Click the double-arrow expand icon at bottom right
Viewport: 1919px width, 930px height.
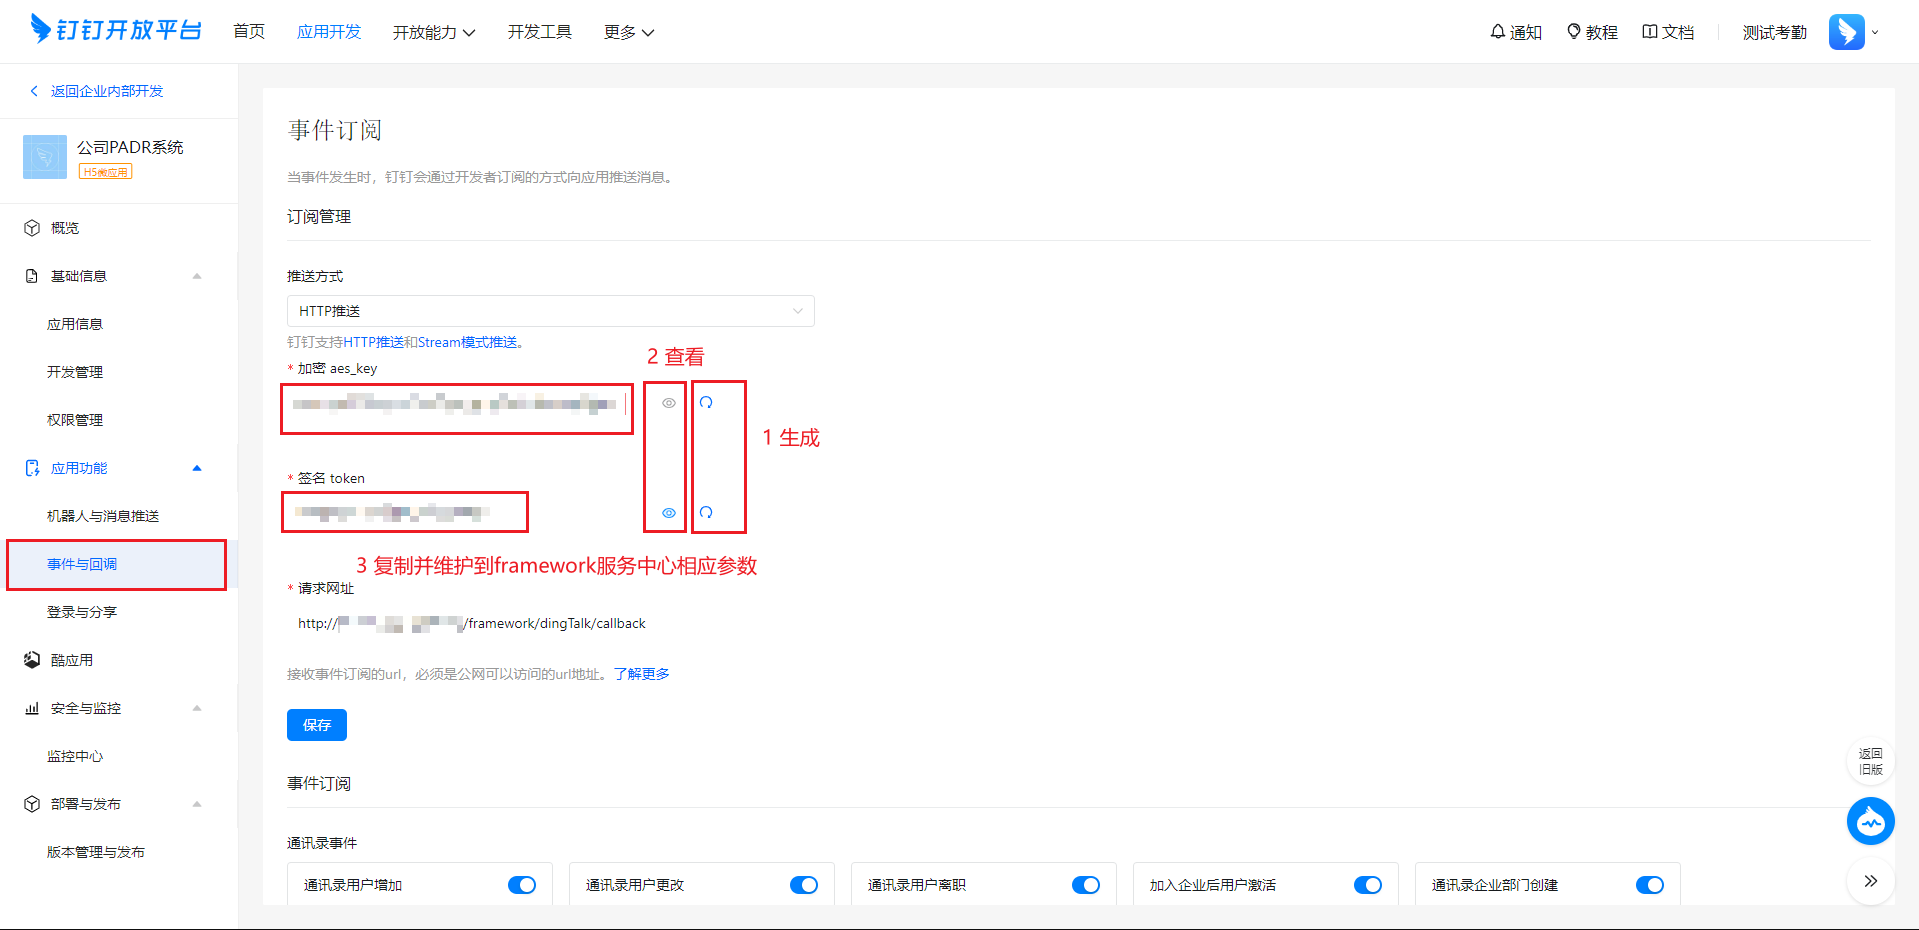click(x=1870, y=881)
